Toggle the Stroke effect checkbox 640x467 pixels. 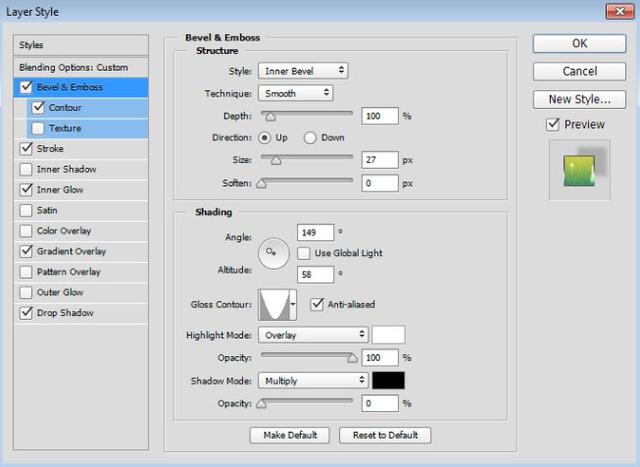pyautogui.click(x=25, y=149)
